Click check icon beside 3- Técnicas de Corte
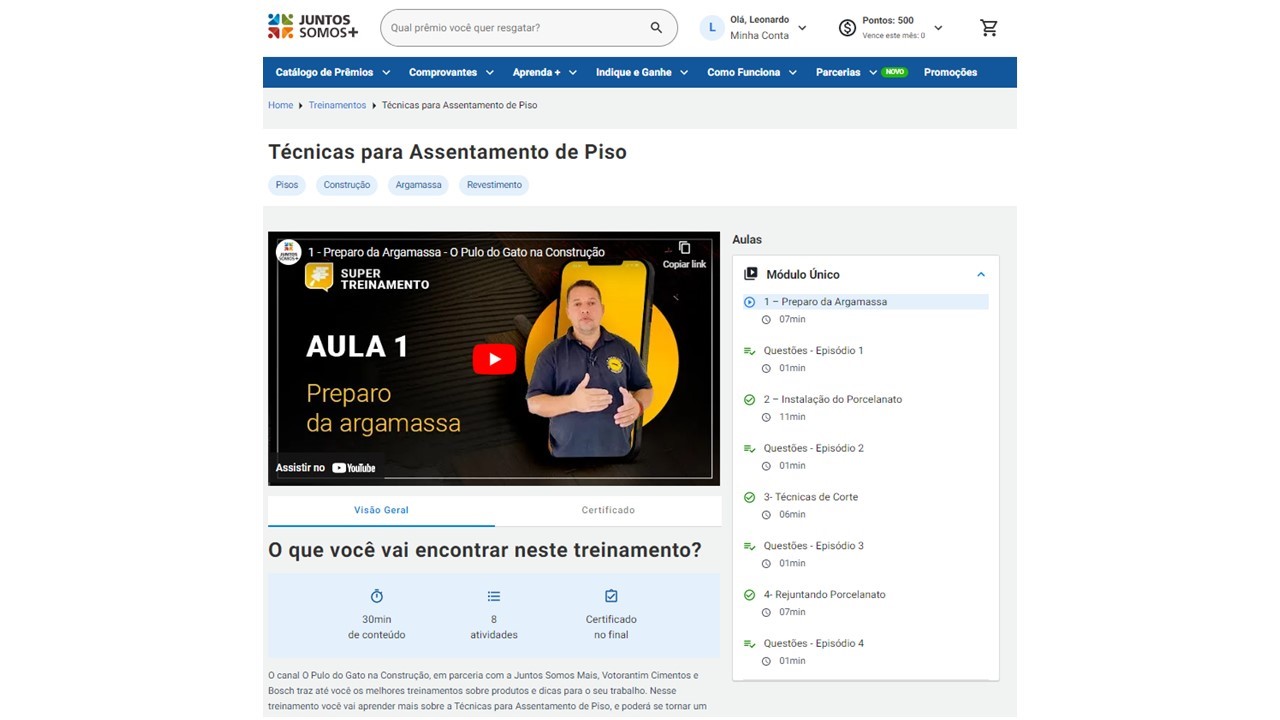 (750, 497)
